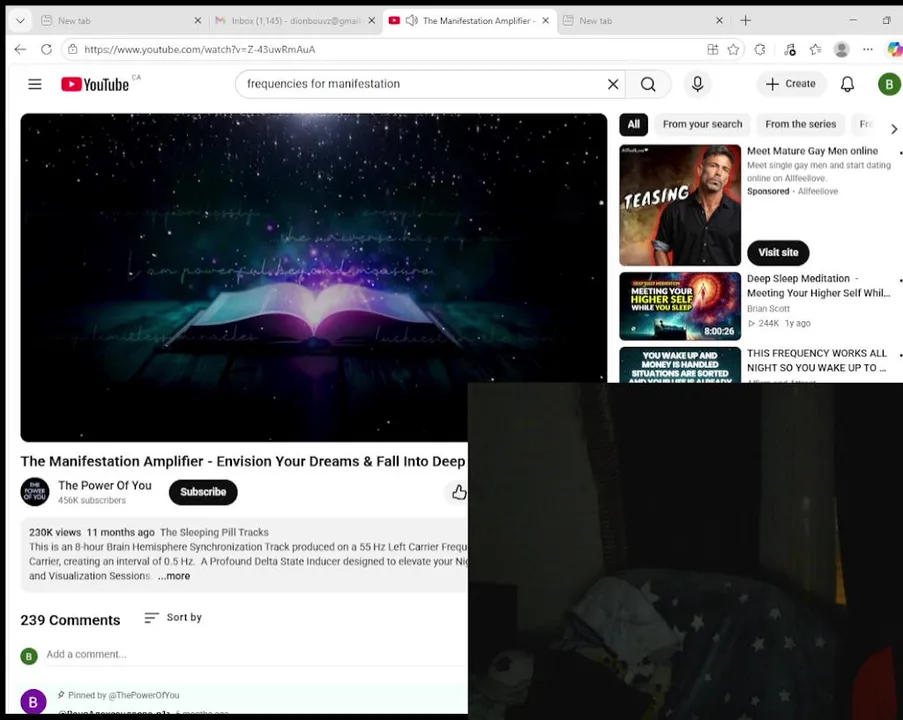Select the From your search chip
Viewport: 903px width, 720px height.
tap(702, 124)
